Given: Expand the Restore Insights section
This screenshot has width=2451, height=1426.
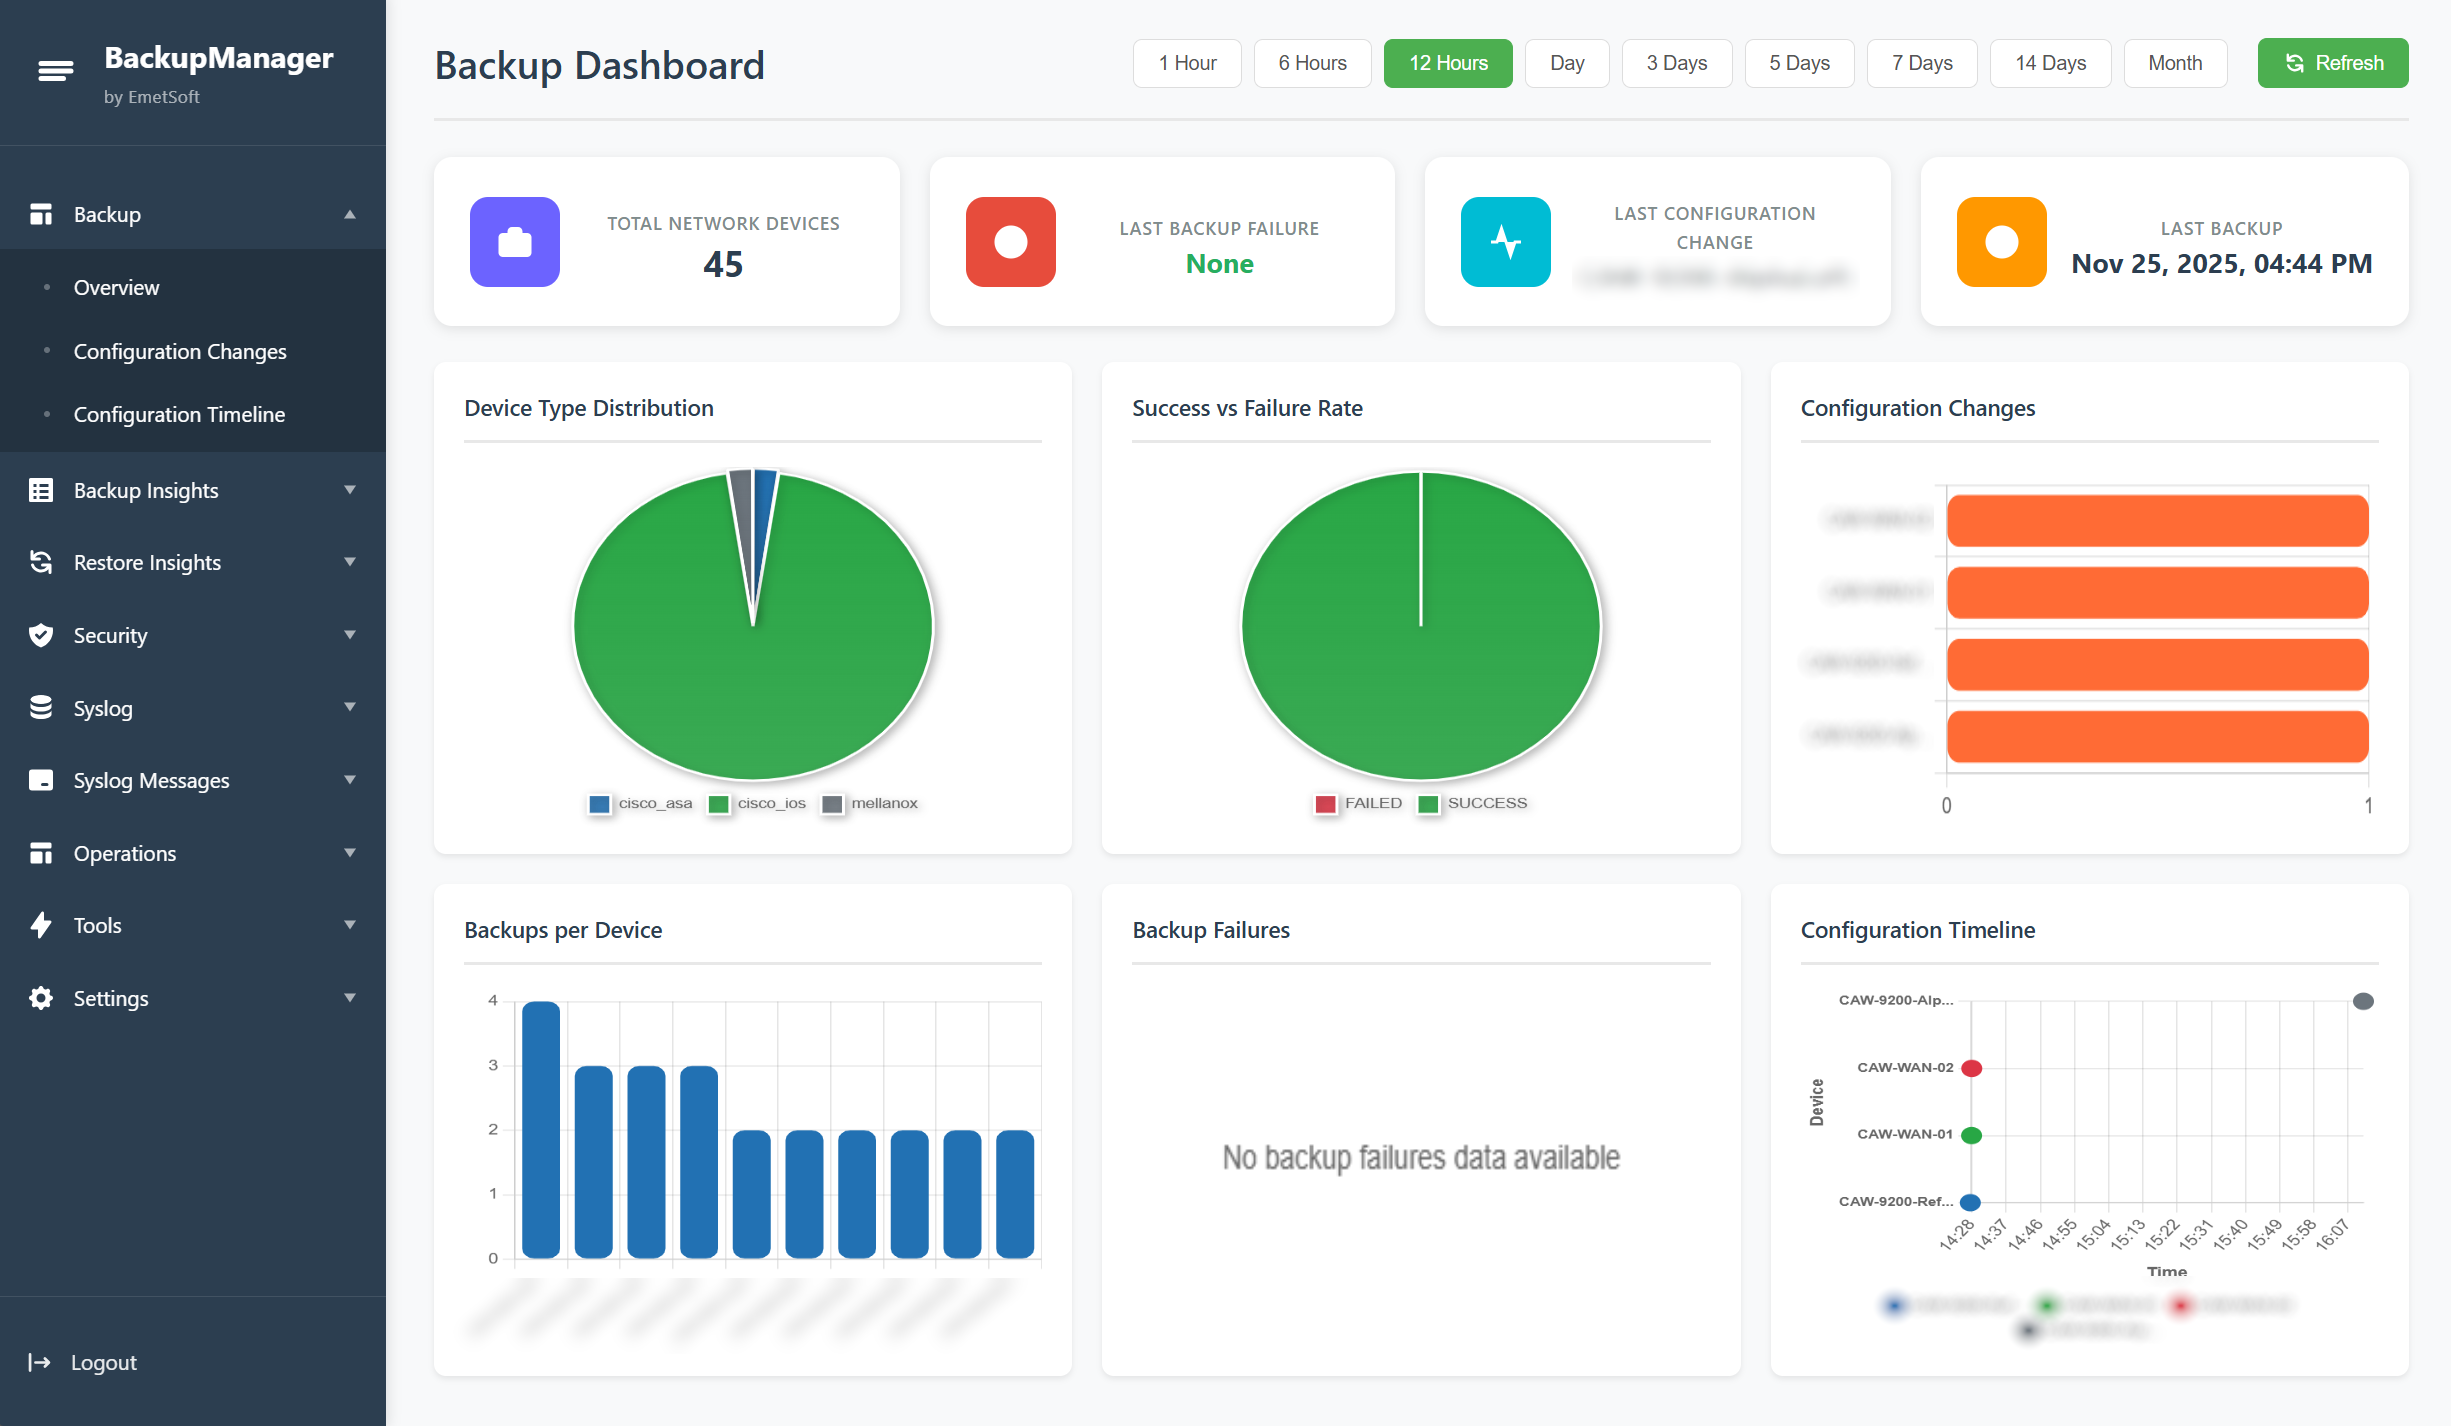Looking at the screenshot, I should [x=350, y=562].
